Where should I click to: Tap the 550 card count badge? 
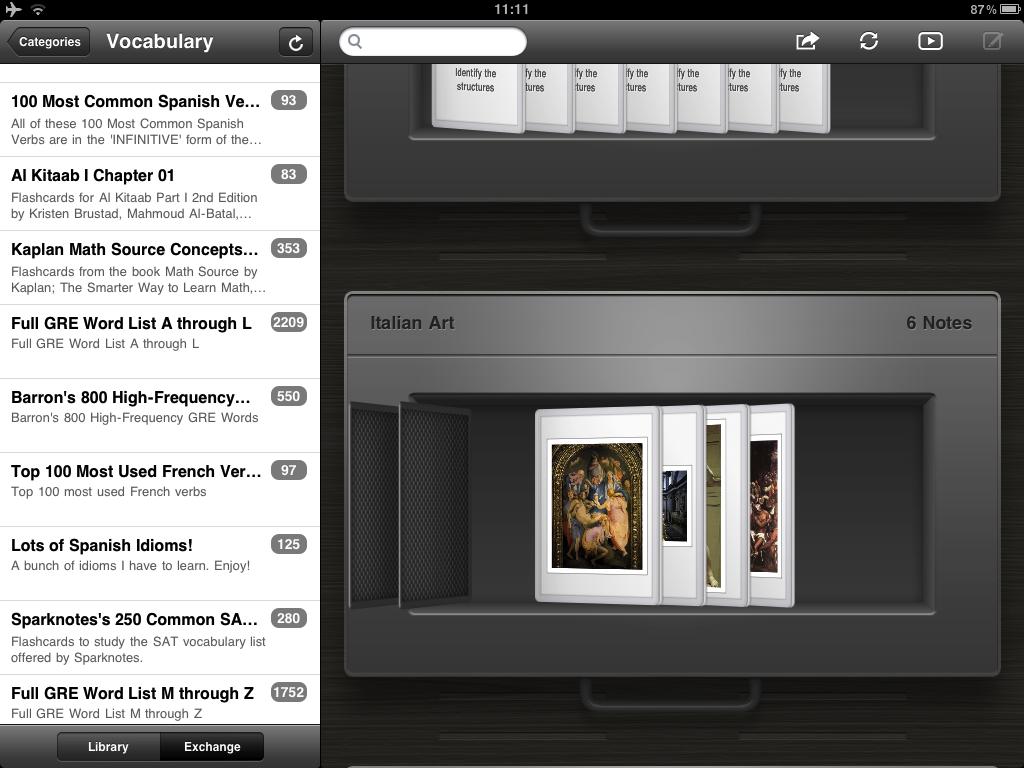tap(289, 396)
